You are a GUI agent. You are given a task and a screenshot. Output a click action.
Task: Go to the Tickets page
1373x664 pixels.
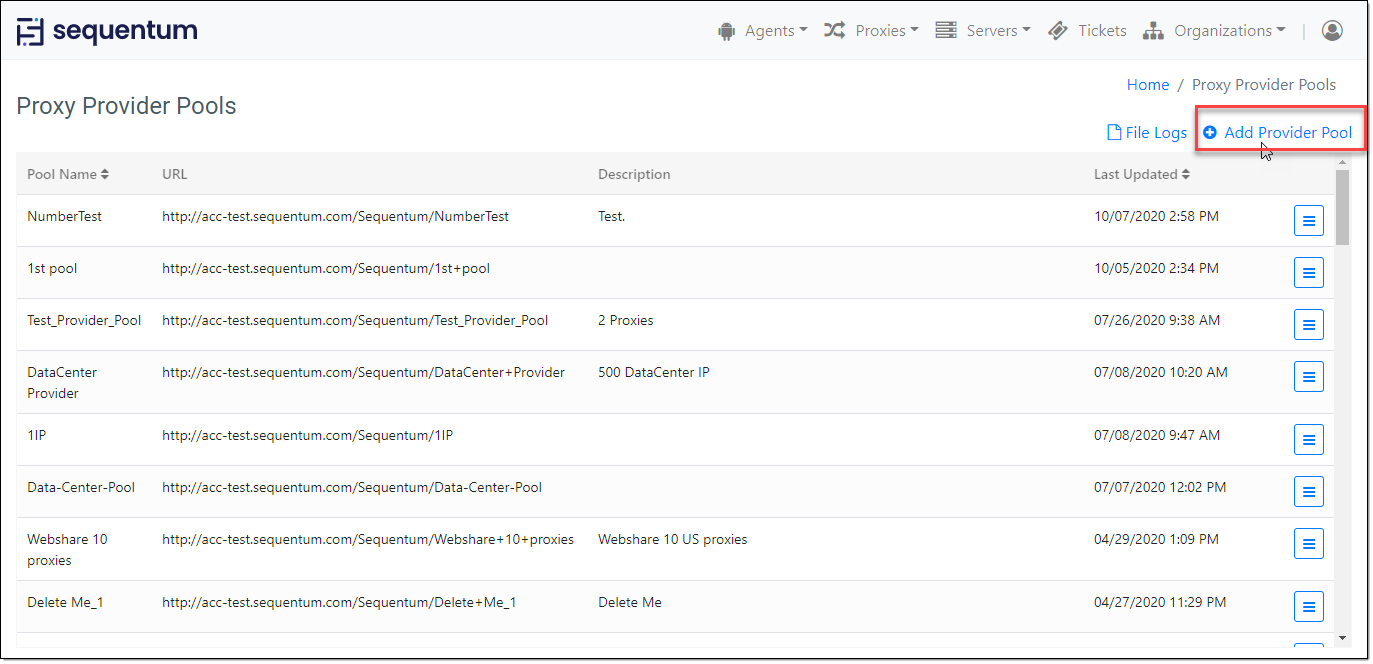(x=1088, y=31)
